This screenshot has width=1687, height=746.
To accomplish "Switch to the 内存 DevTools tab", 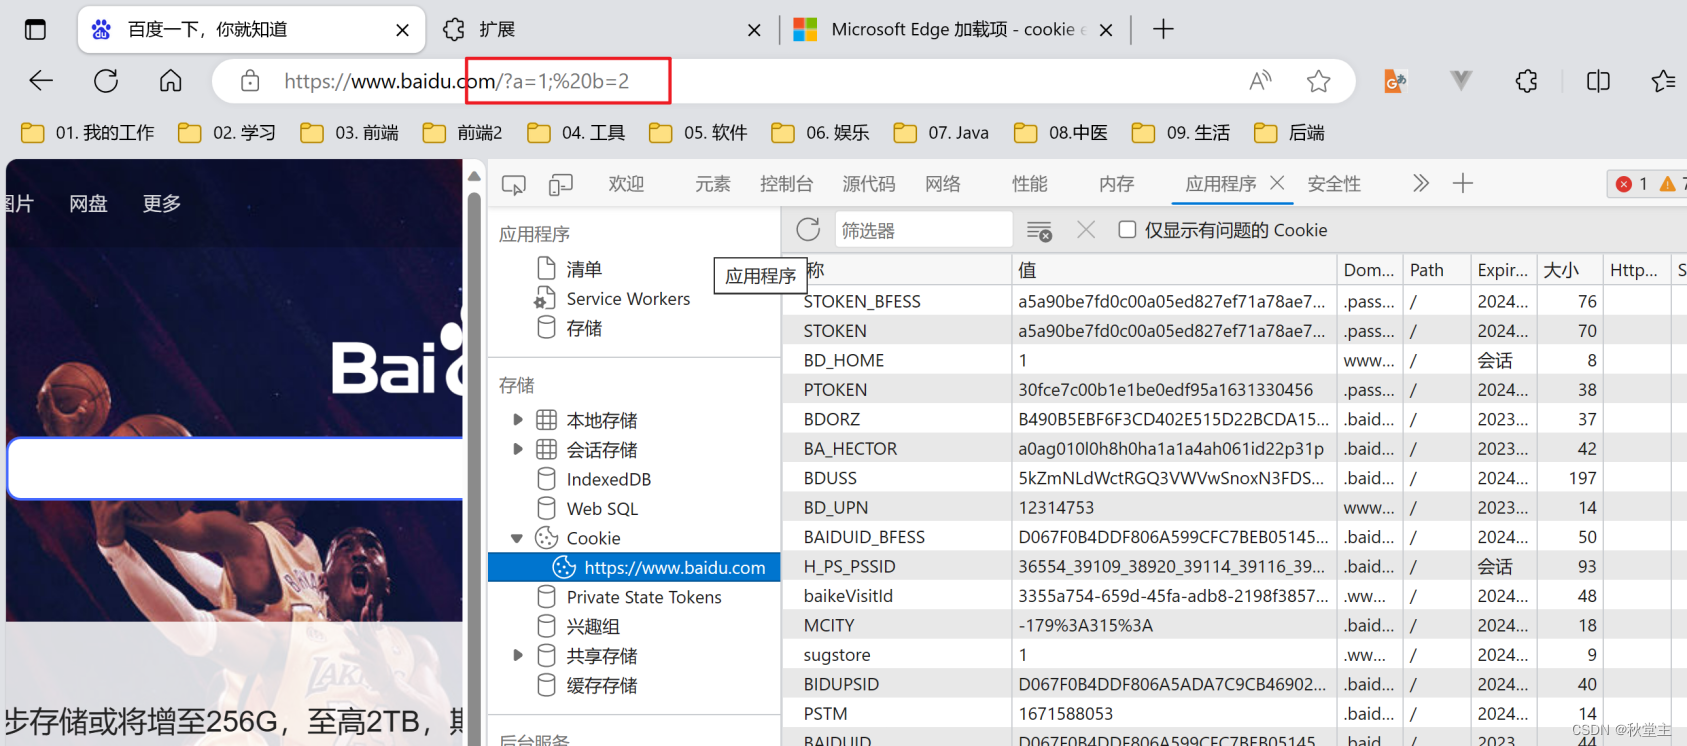I will [x=1116, y=184].
